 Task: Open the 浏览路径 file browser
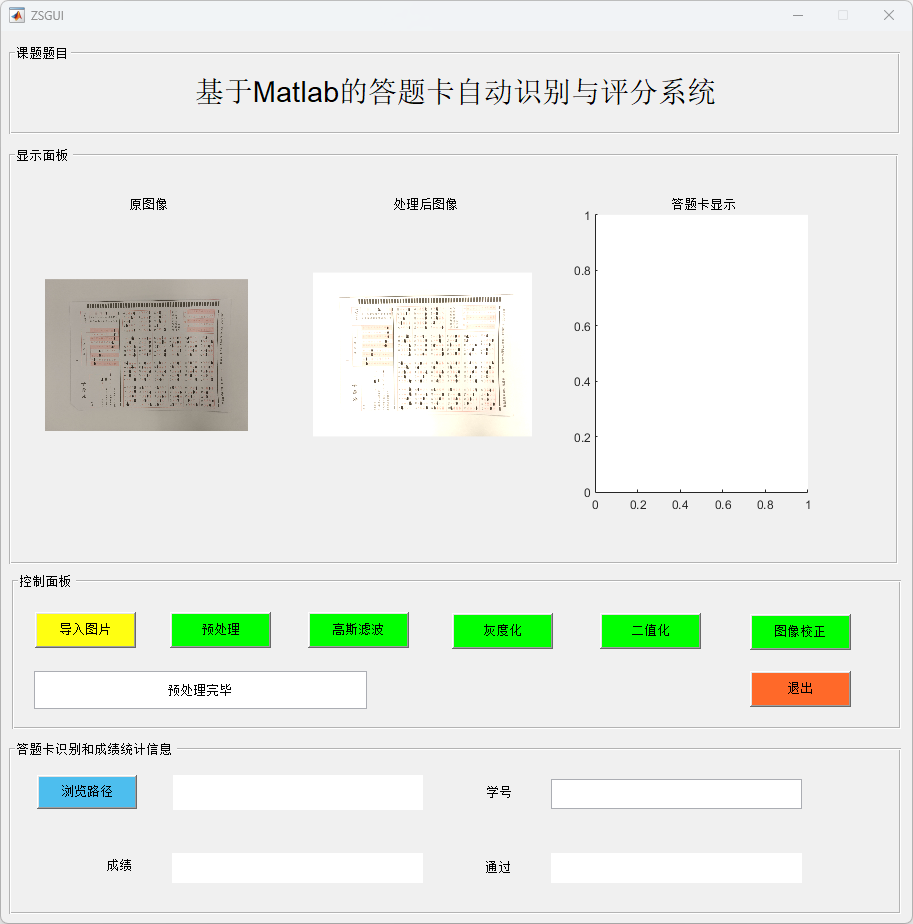87,792
